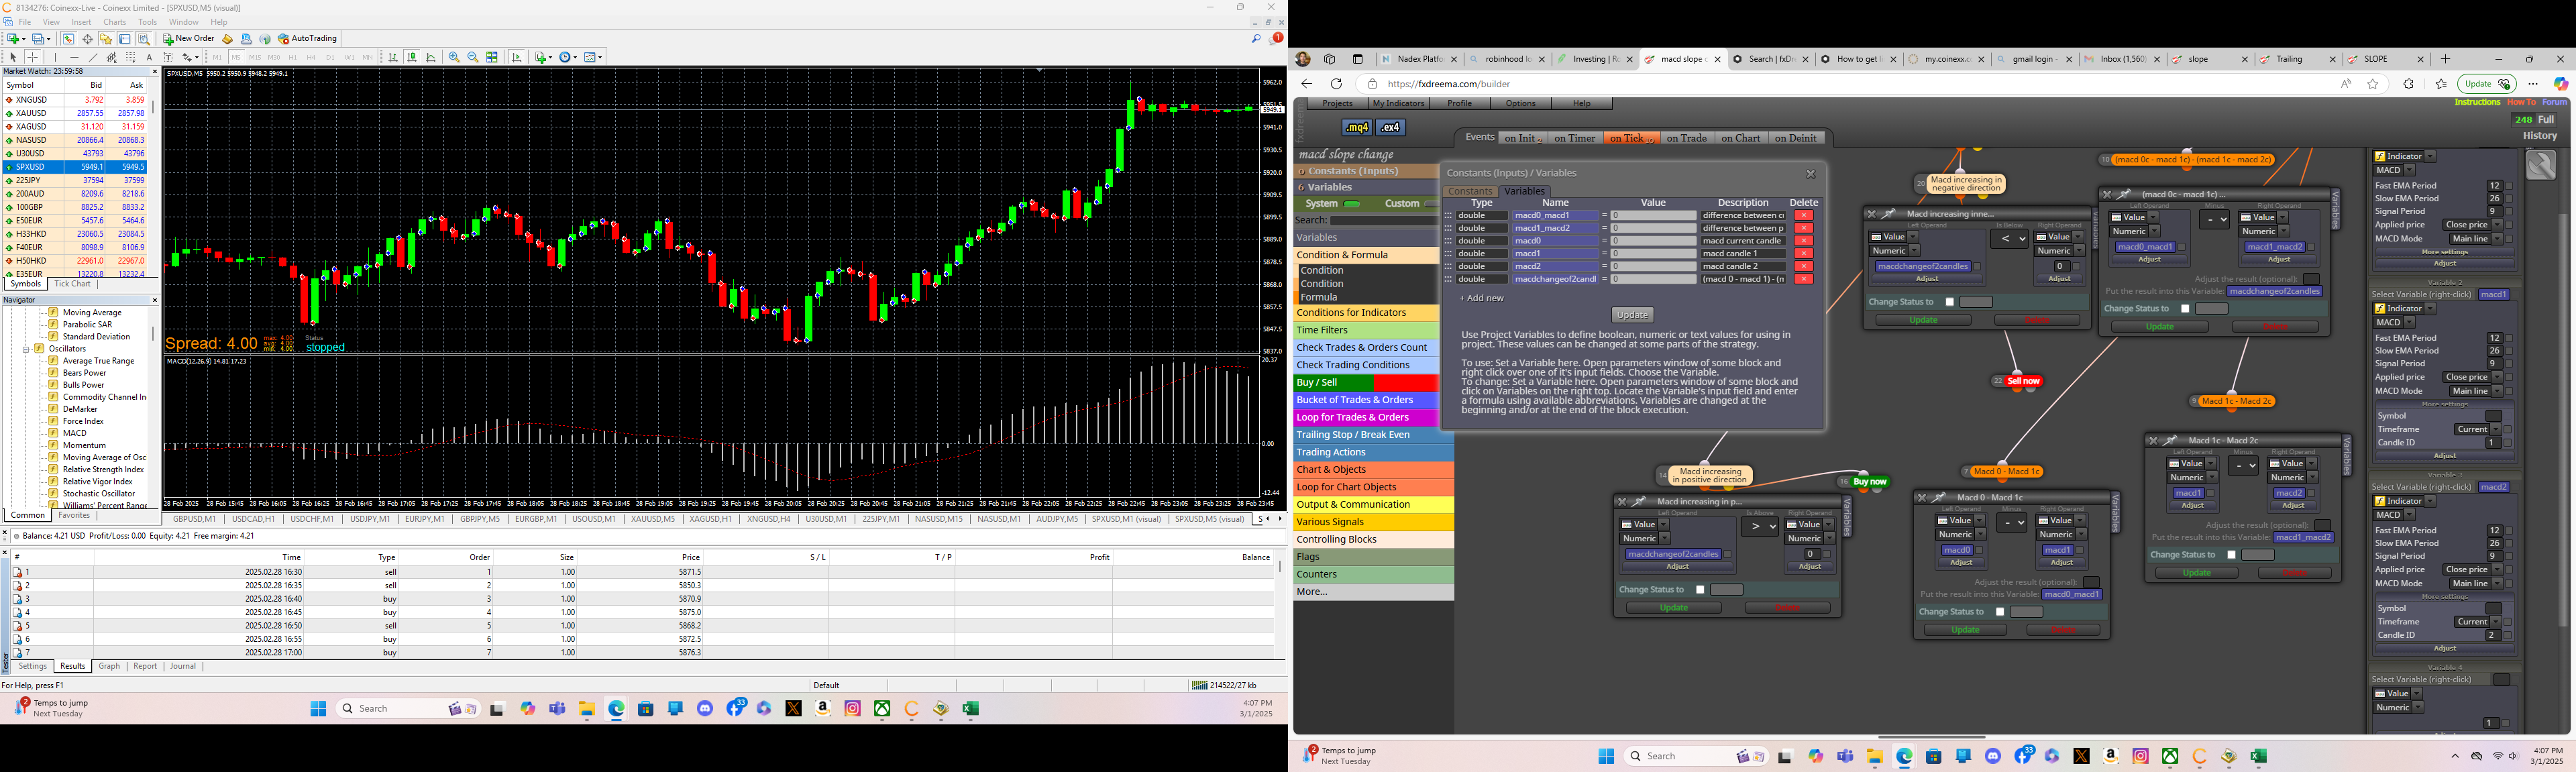The image size is (2576, 772).
Task: Toggle Change Status checkbox in 'Macd 0 - Macd 1c' panel
Action: 2000,612
